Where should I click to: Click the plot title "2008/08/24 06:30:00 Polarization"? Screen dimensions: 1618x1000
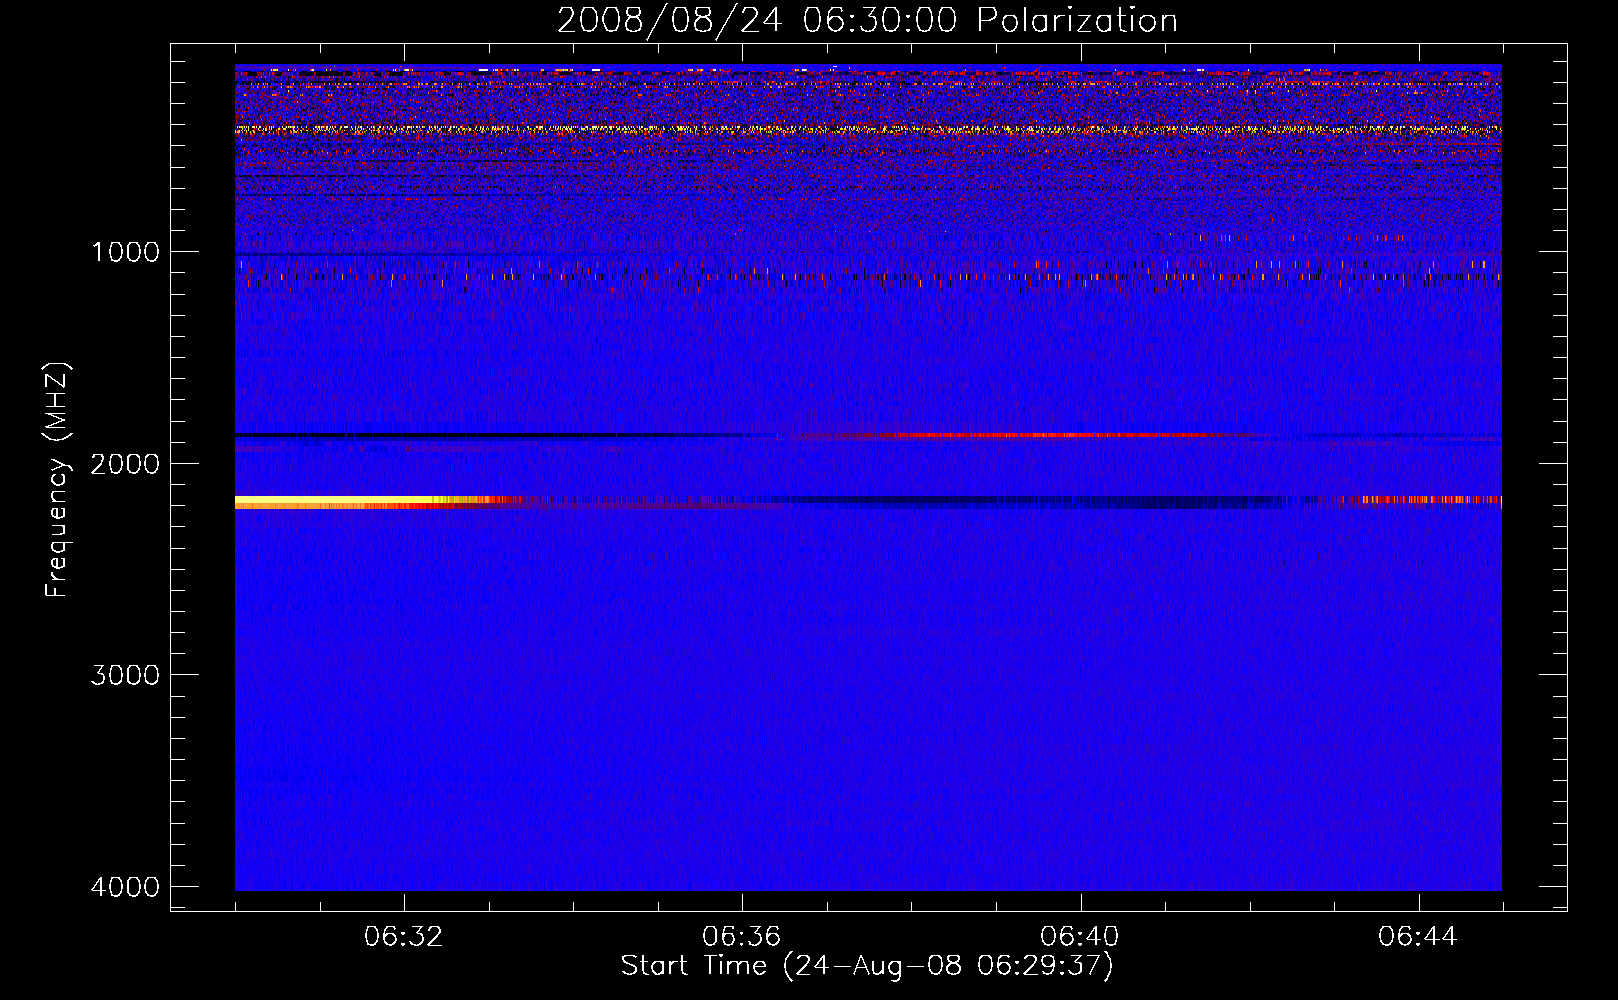(867, 20)
